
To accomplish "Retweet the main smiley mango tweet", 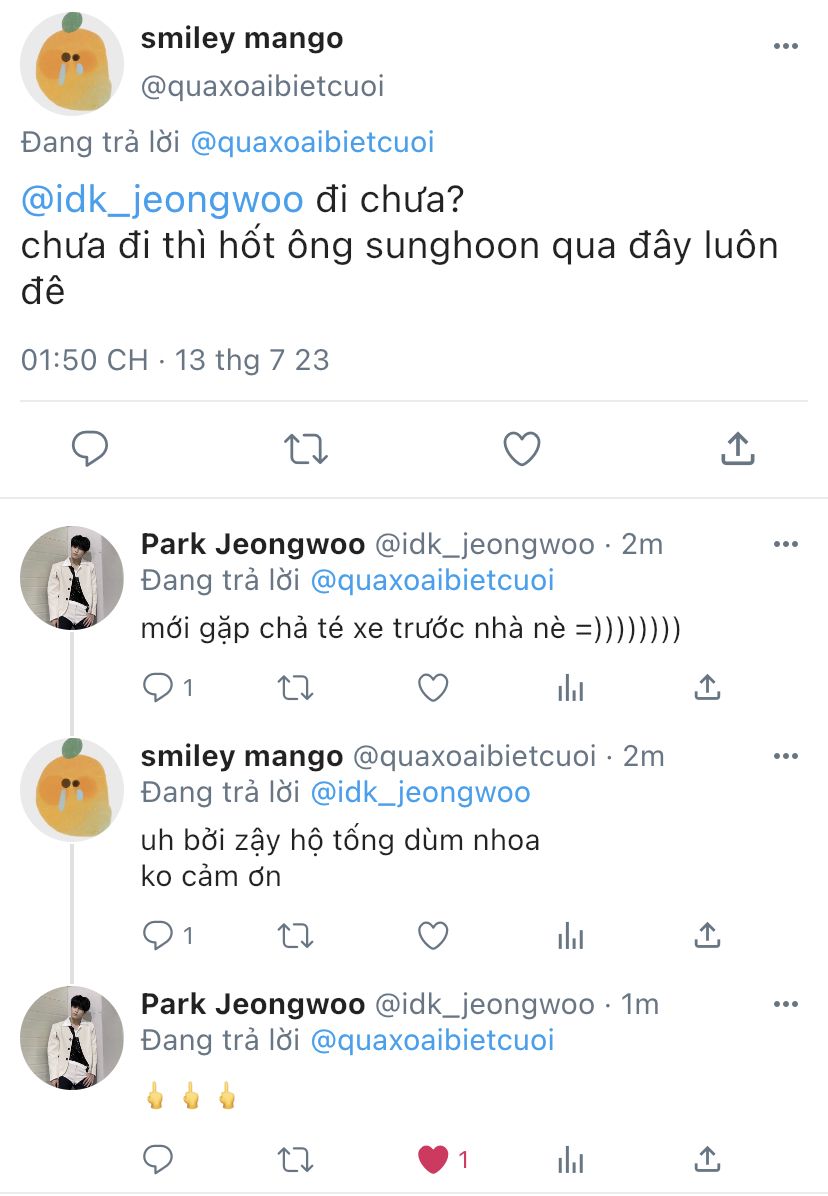I will pyautogui.click(x=306, y=449).
